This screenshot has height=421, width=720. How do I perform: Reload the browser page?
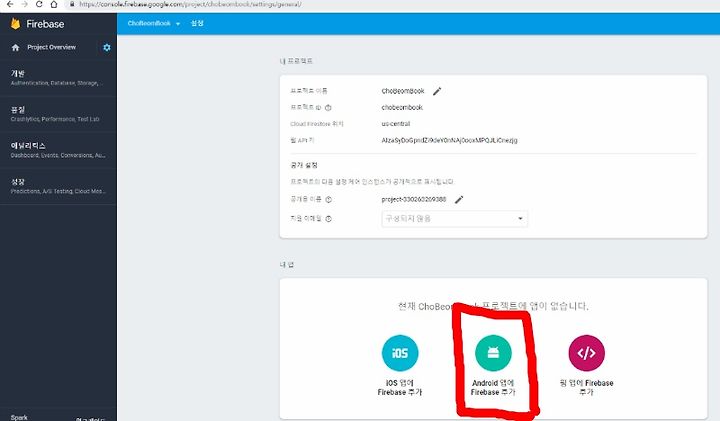point(39,4)
